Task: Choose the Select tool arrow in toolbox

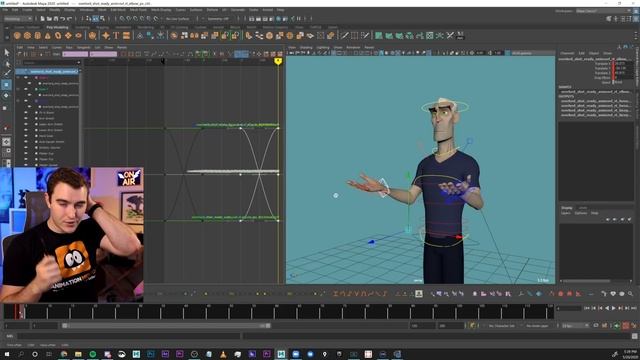Action: 7,52
